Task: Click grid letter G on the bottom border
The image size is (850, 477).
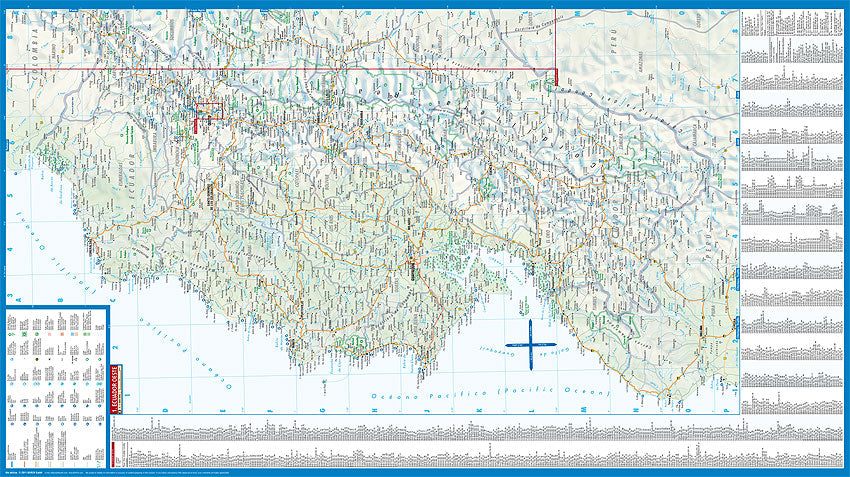Action: click(x=323, y=410)
